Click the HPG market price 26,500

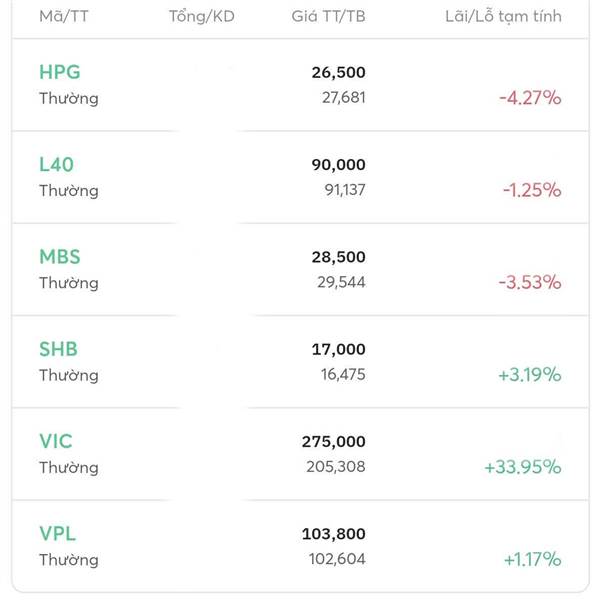point(338,72)
